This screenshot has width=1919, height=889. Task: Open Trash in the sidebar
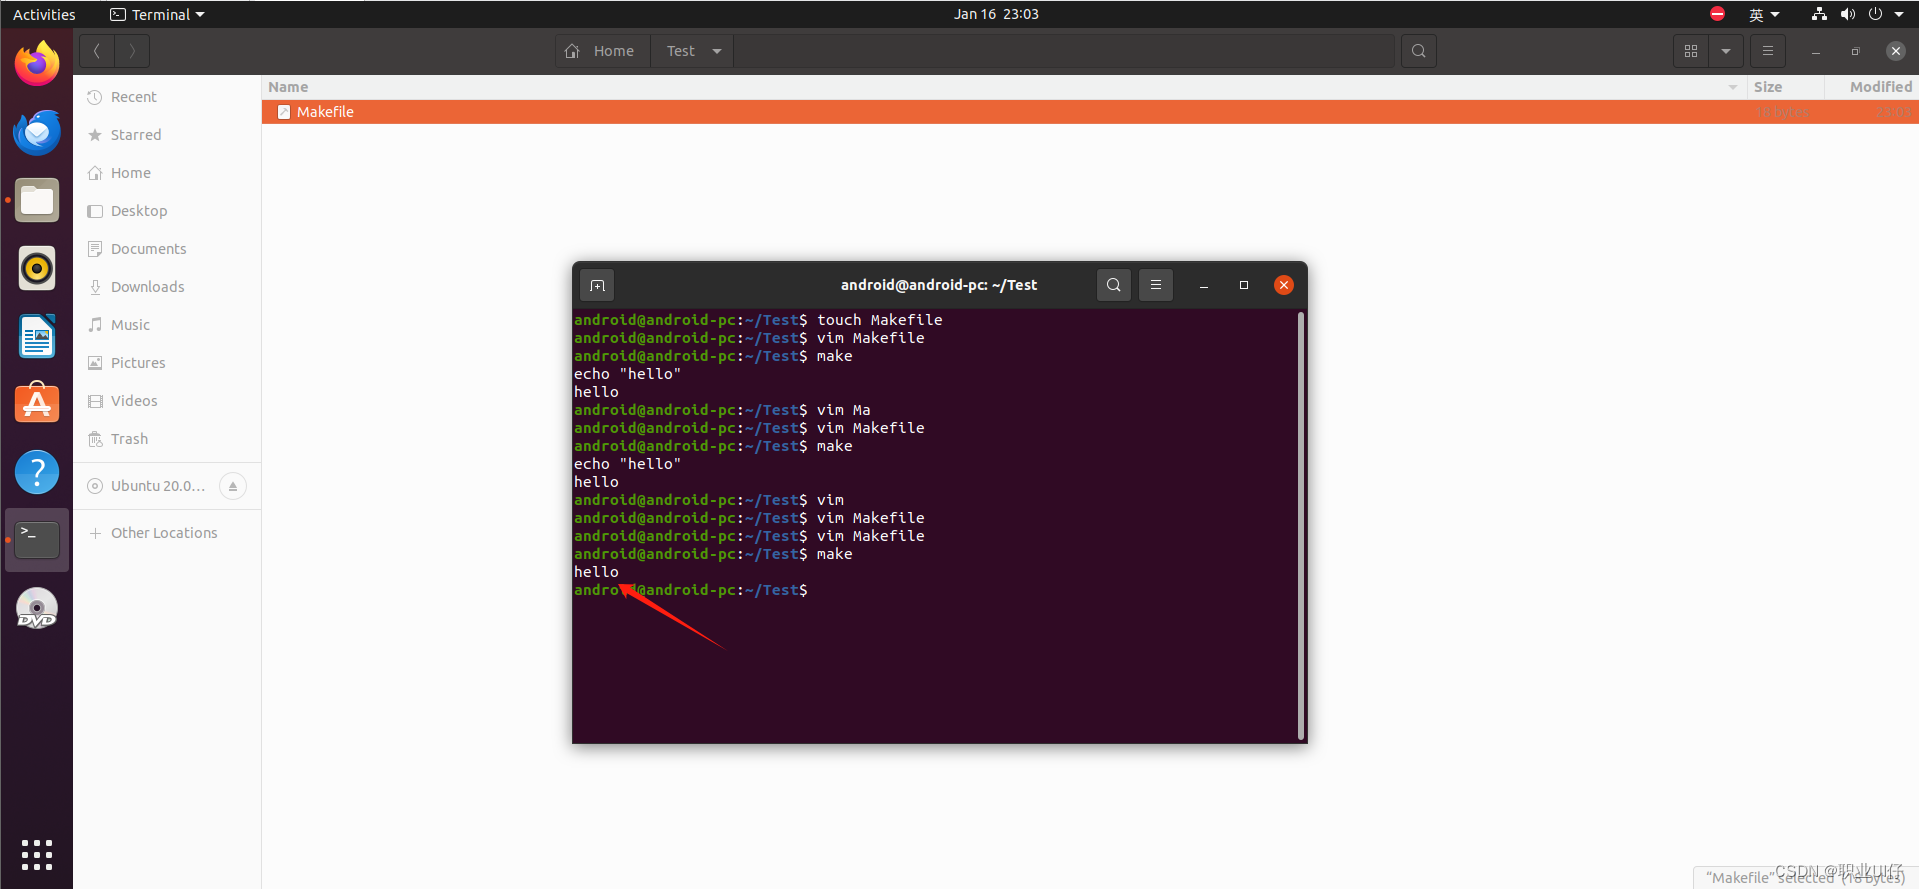point(167,439)
